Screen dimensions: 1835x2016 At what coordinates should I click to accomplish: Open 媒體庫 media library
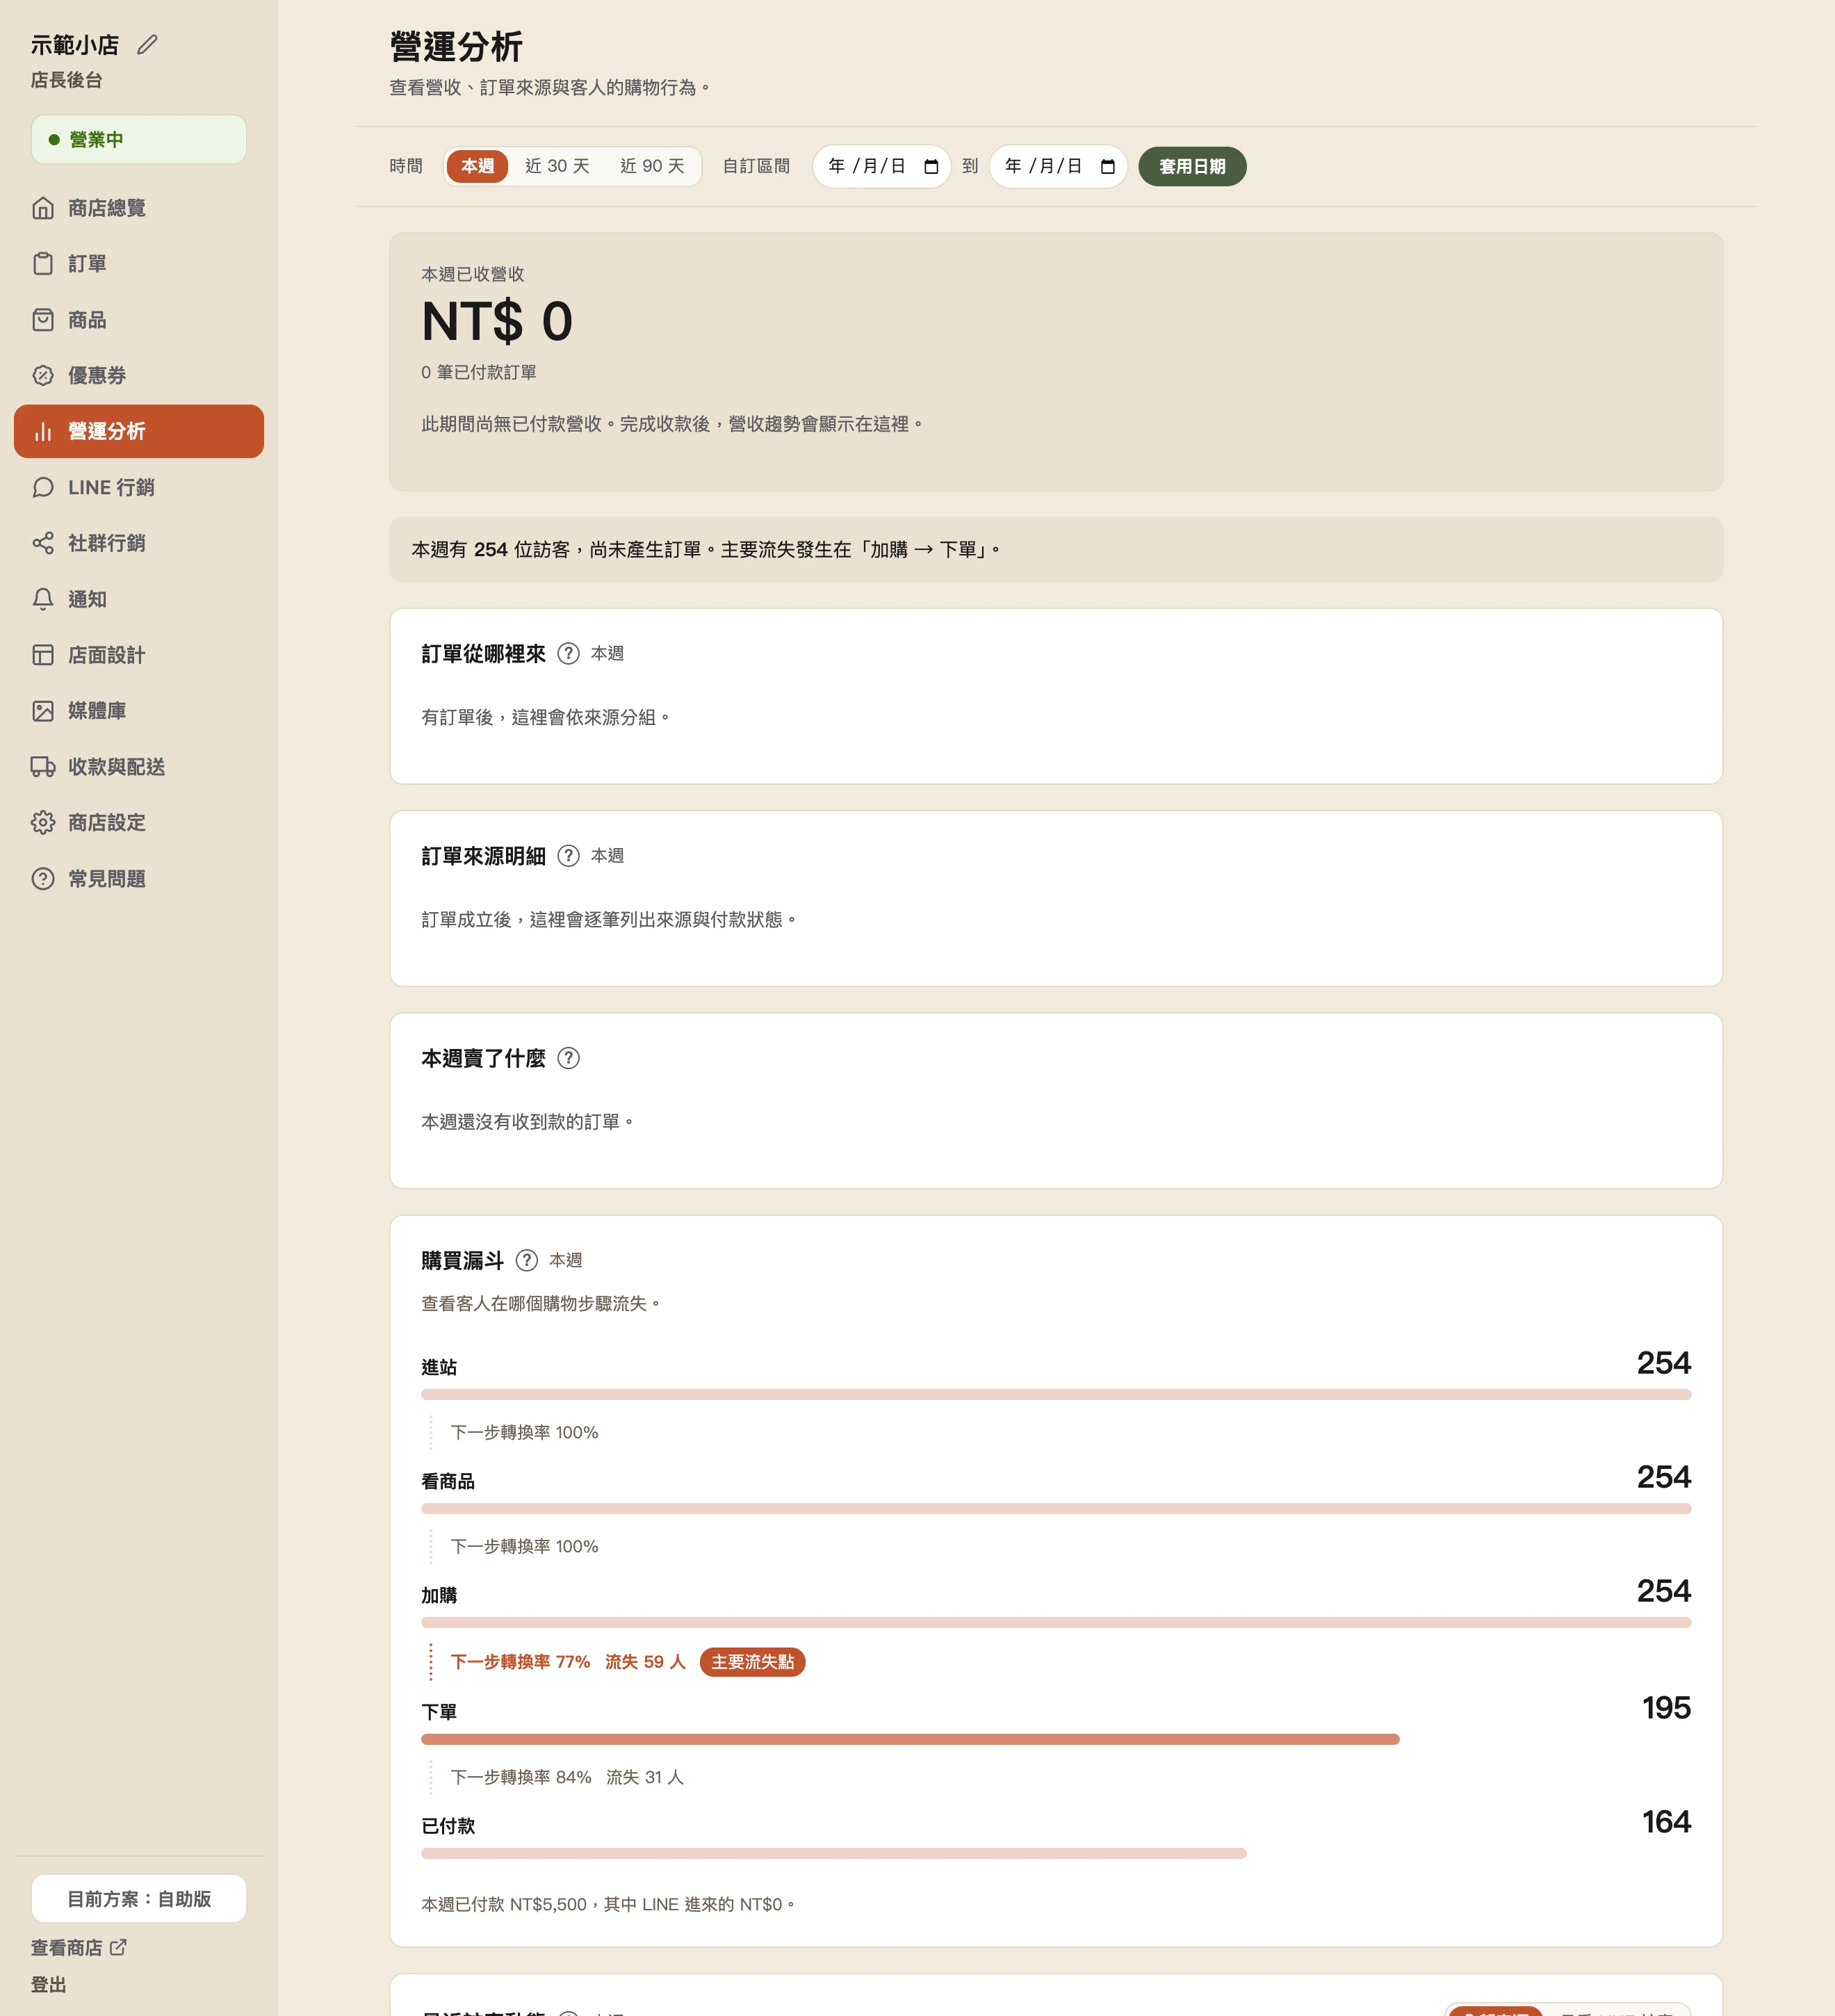point(139,711)
